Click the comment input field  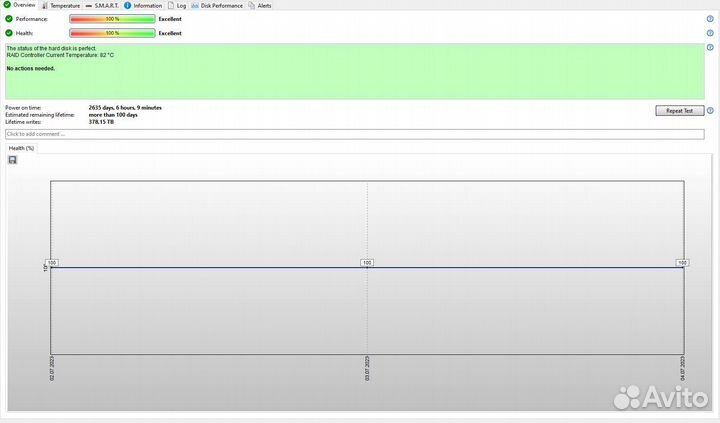pyautogui.click(x=353, y=133)
